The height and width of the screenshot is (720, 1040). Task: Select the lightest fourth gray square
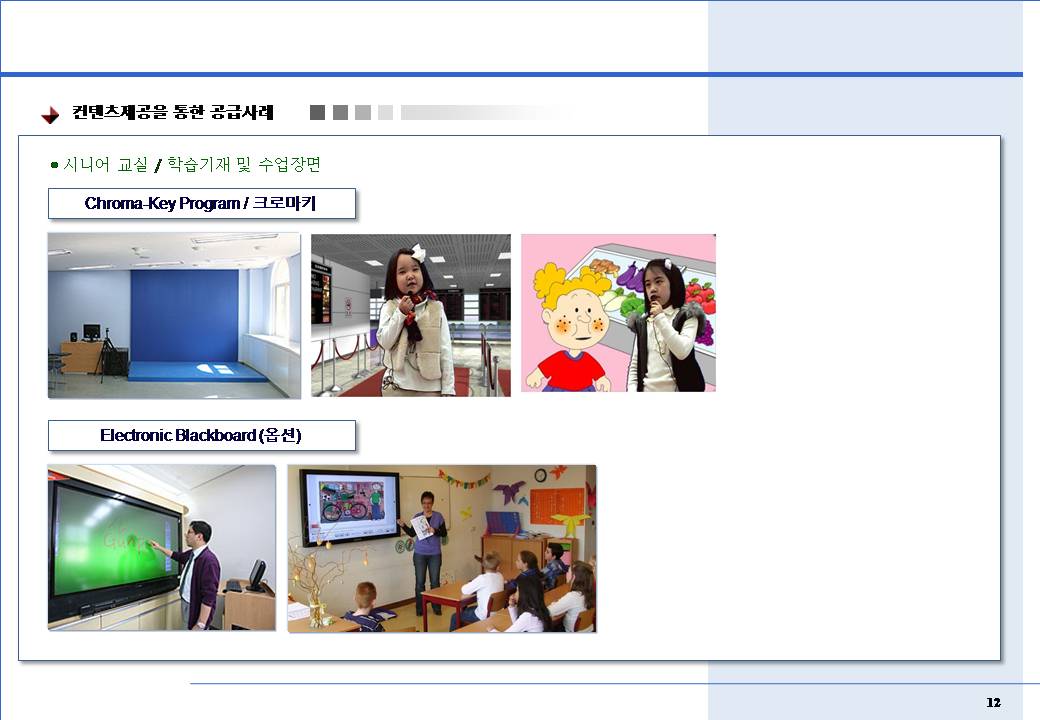(x=386, y=113)
